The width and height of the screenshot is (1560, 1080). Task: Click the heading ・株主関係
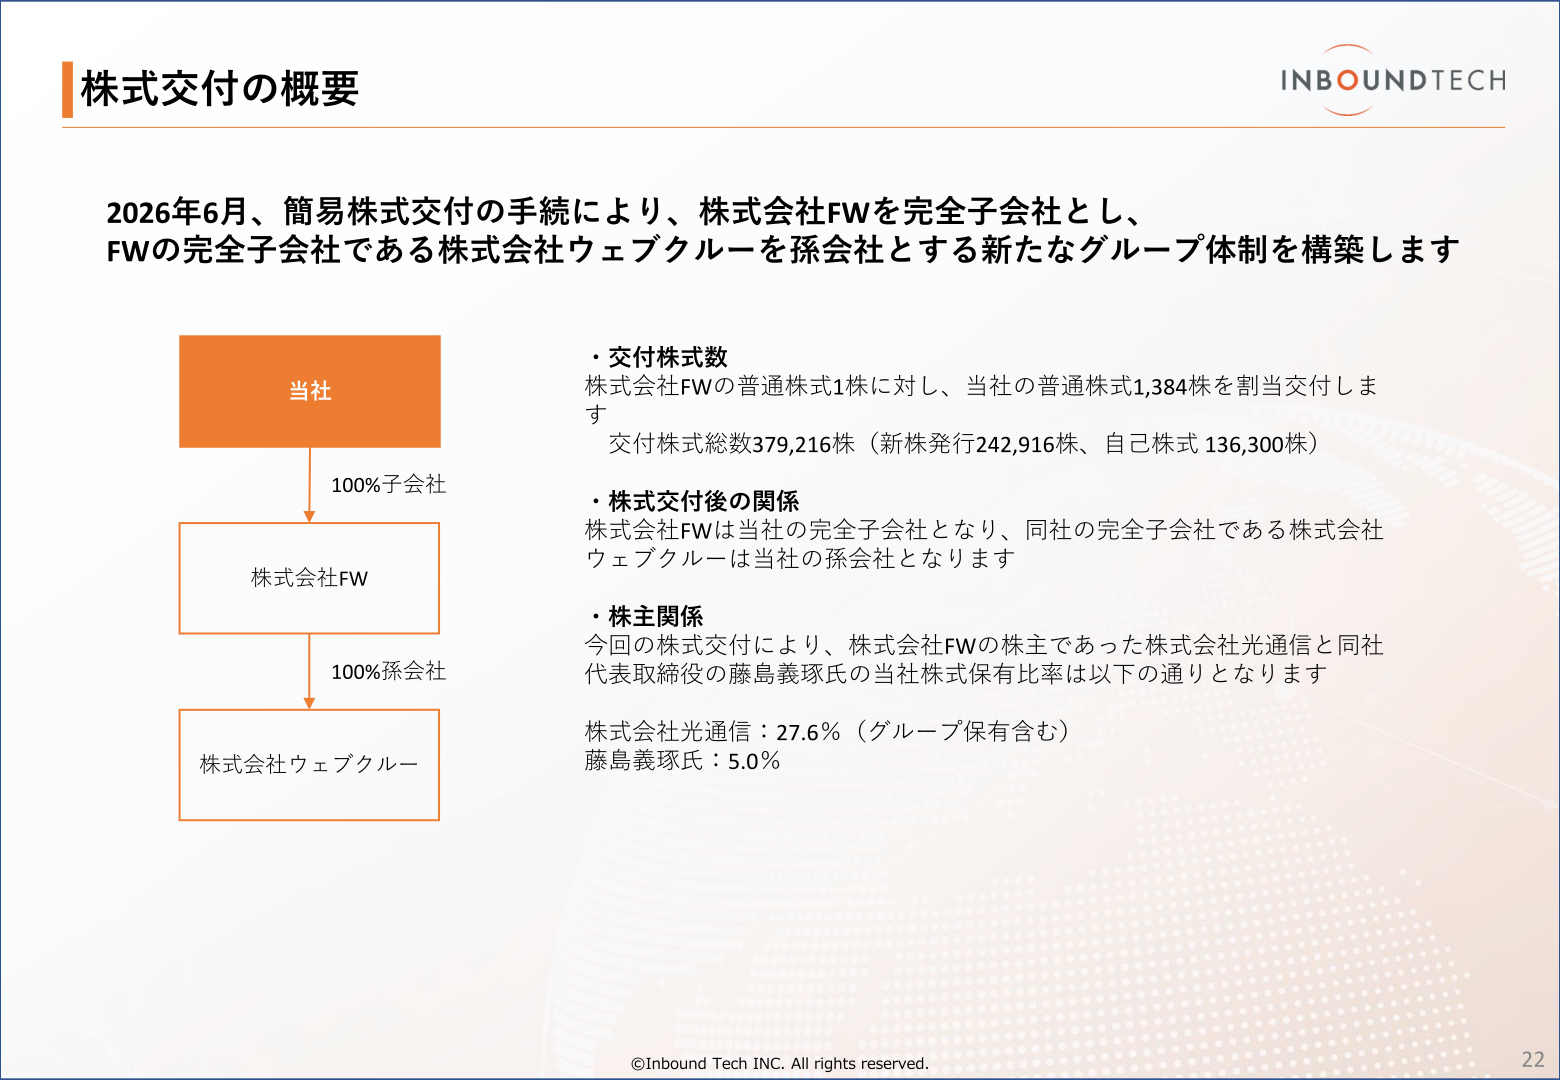tap(645, 616)
